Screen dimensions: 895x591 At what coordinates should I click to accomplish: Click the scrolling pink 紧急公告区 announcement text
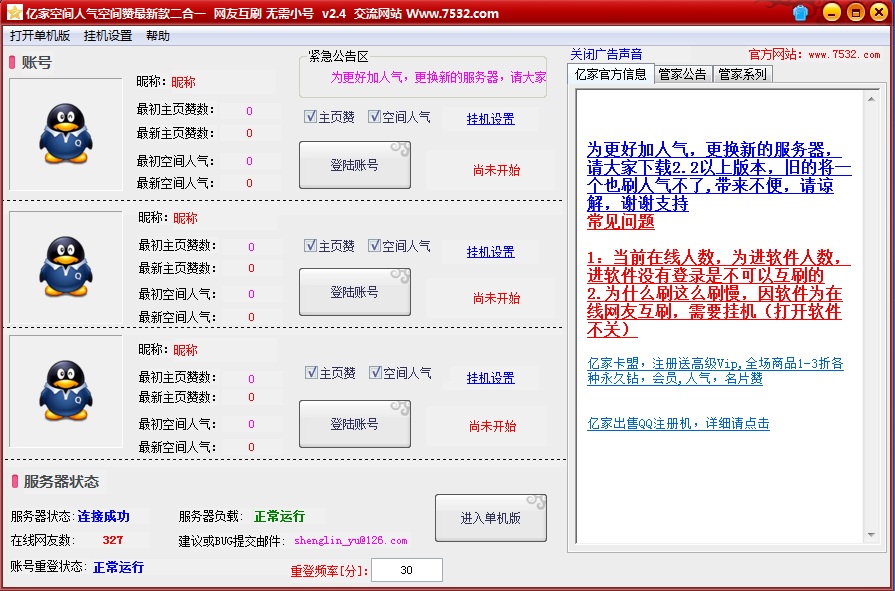438,77
